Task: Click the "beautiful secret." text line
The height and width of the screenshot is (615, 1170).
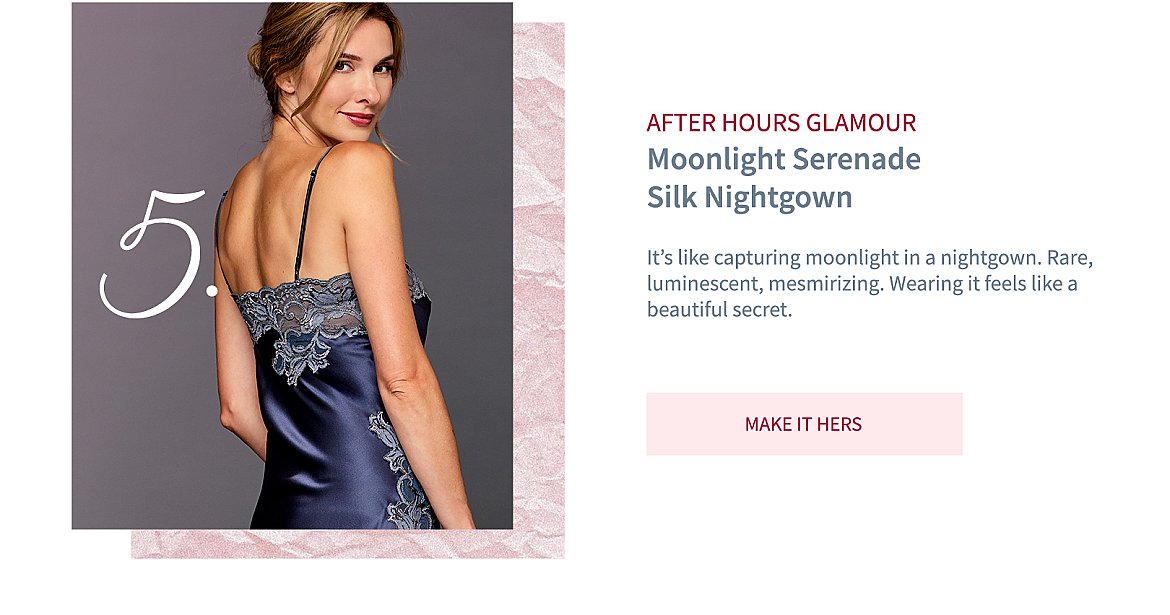Action: (x=719, y=310)
